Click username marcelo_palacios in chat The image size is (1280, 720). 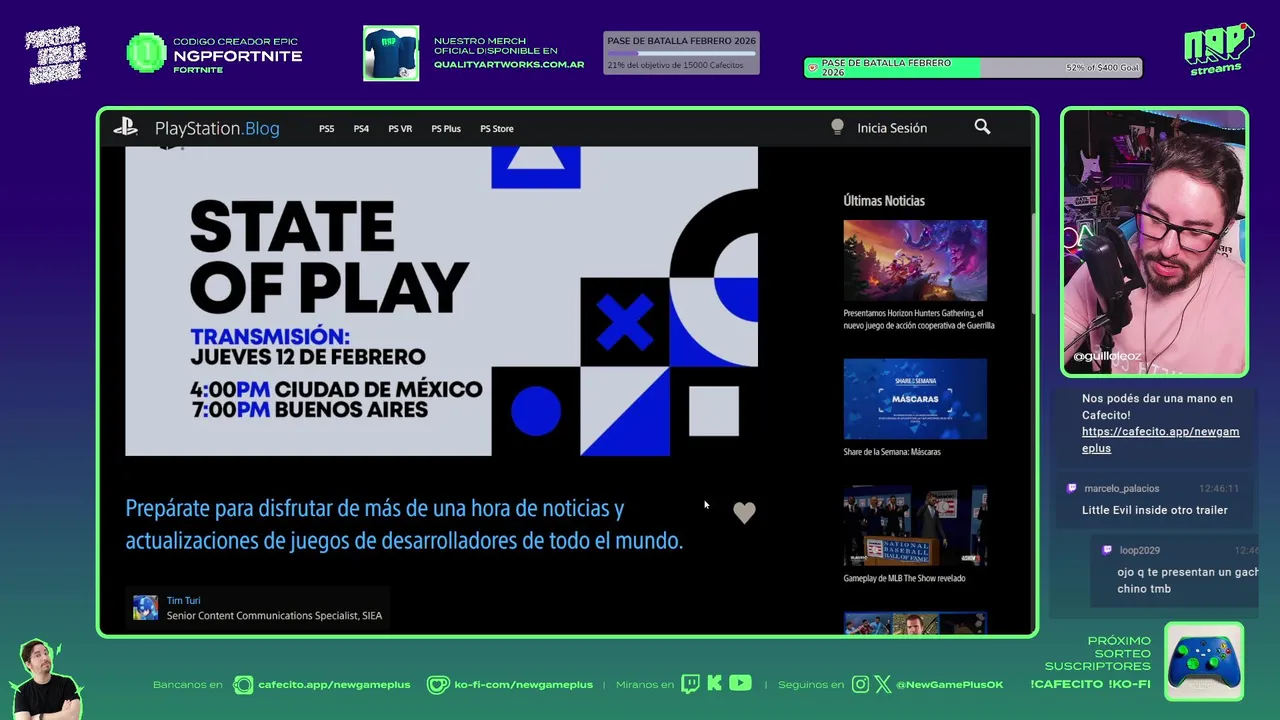pyautogui.click(x=1122, y=489)
